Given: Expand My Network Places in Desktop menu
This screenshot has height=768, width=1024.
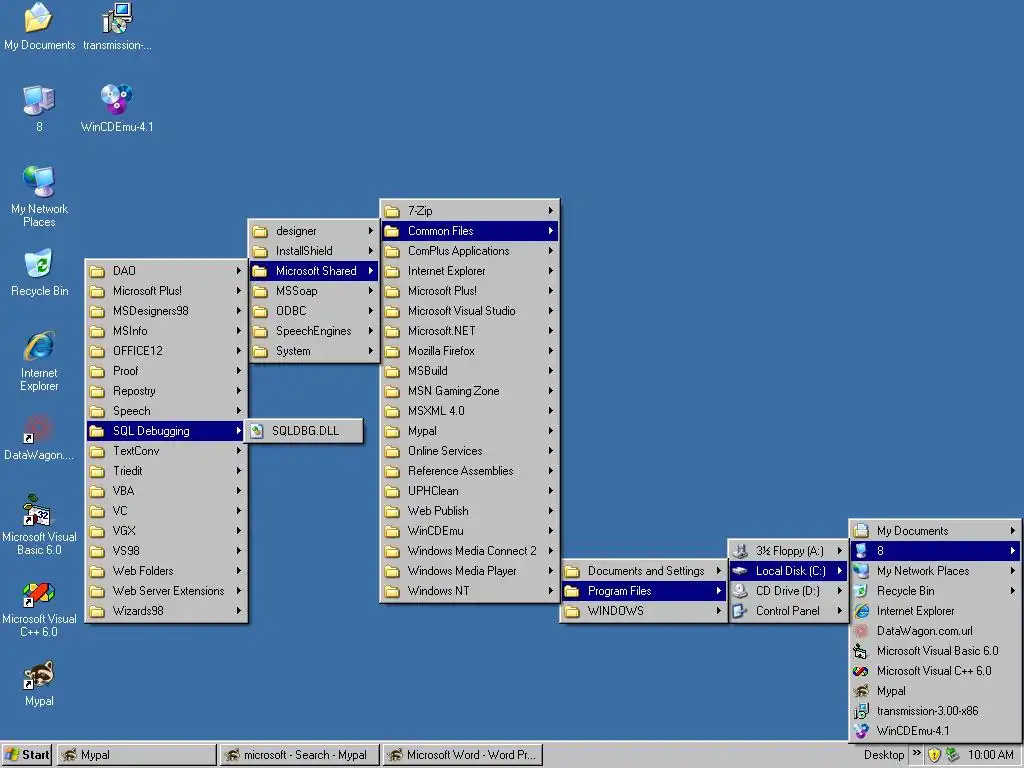Looking at the screenshot, I should tap(935, 571).
